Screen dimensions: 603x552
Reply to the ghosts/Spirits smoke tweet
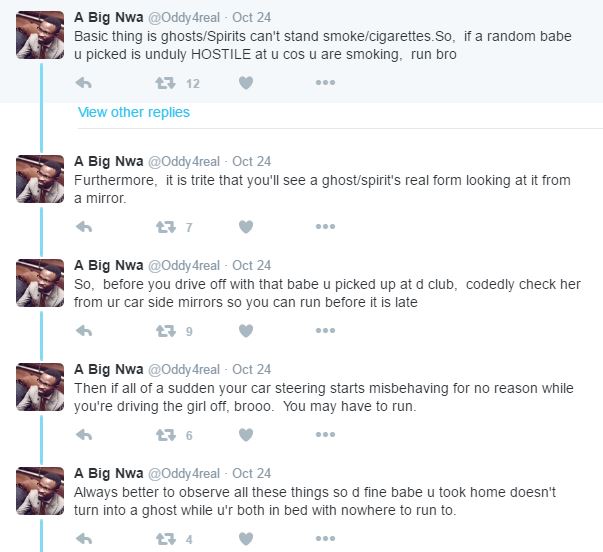84,83
